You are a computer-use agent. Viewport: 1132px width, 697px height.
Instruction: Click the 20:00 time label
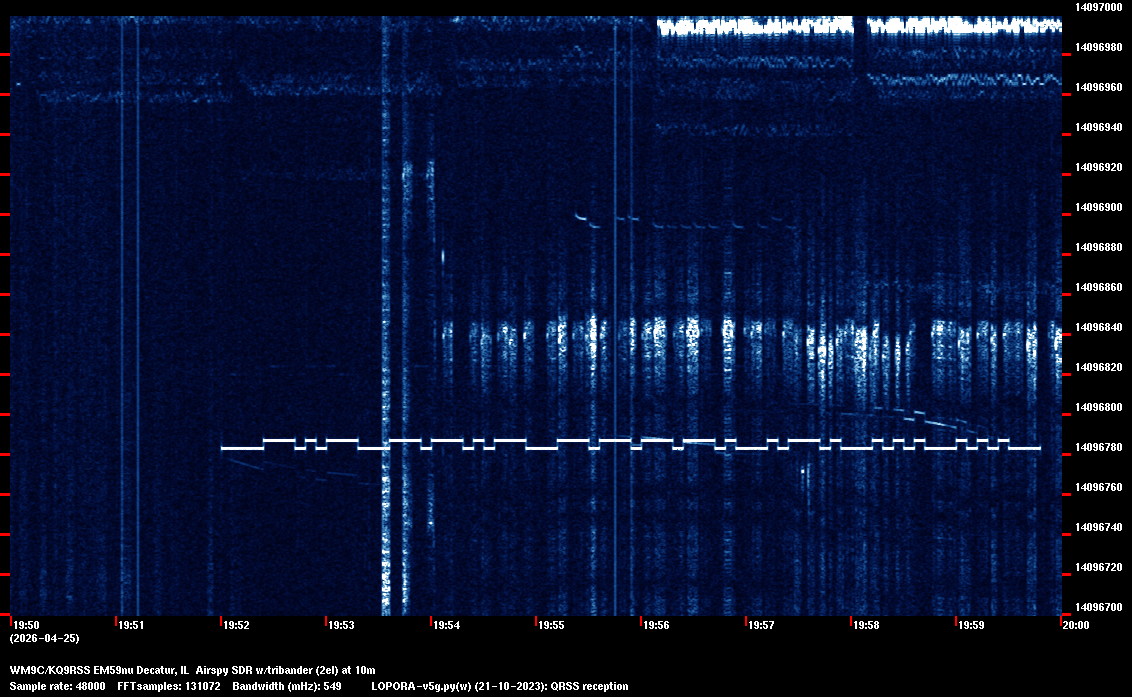[x=1076, y=625]
